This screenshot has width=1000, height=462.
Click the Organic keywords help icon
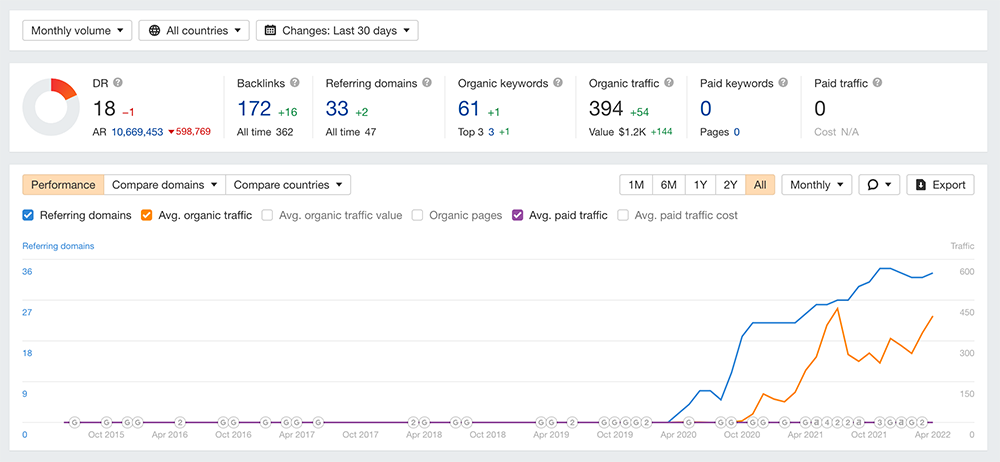pyautogui.click(x=558, y=83)
